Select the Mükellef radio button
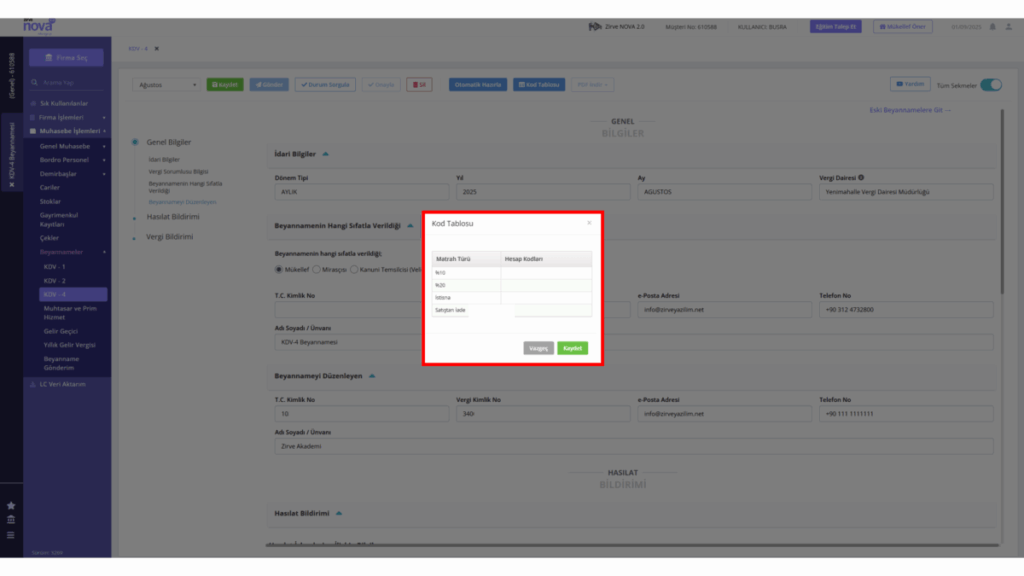Image resolution: width=1024 pixels, height=576 pixels. pyautogui.click(x=279, y=269)
